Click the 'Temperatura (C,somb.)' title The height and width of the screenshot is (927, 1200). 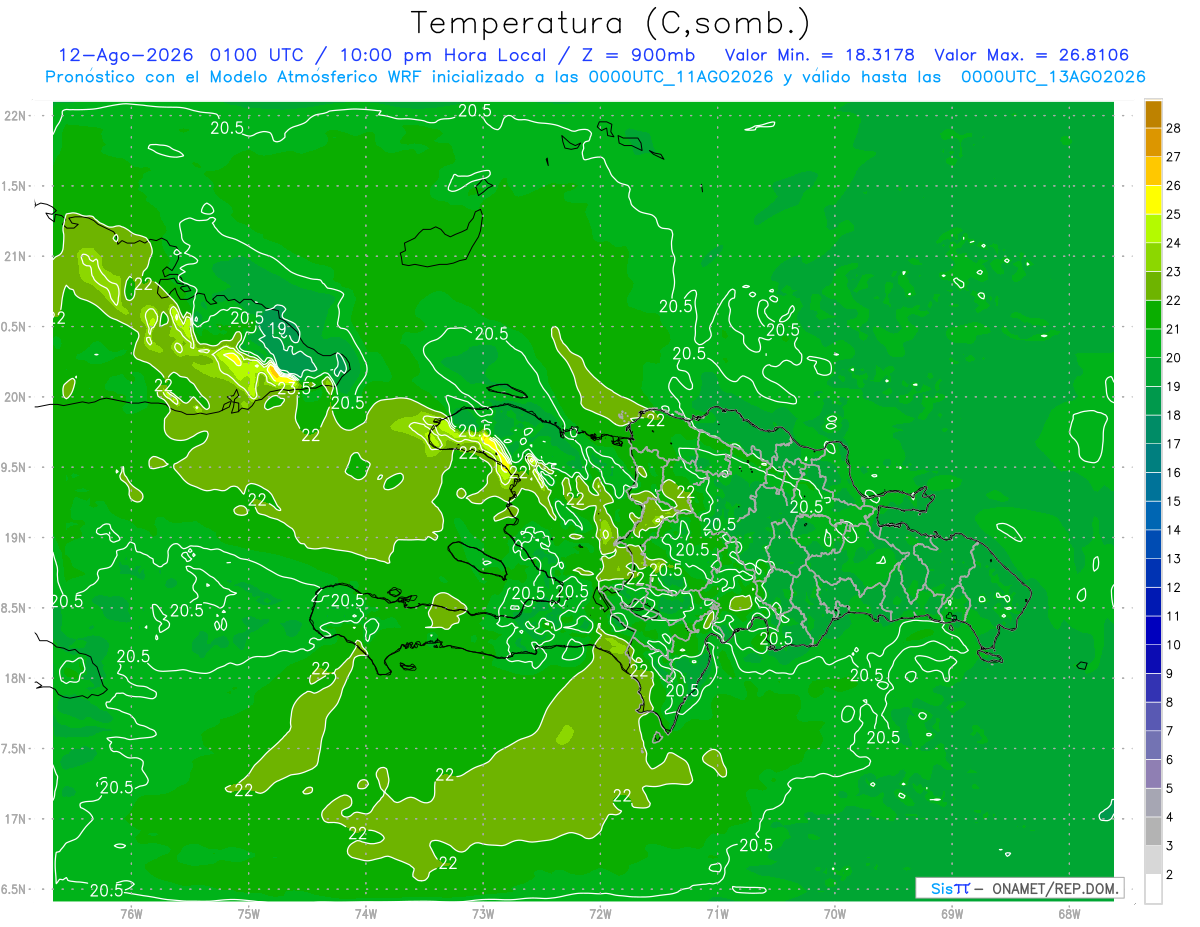coord(610,23)
